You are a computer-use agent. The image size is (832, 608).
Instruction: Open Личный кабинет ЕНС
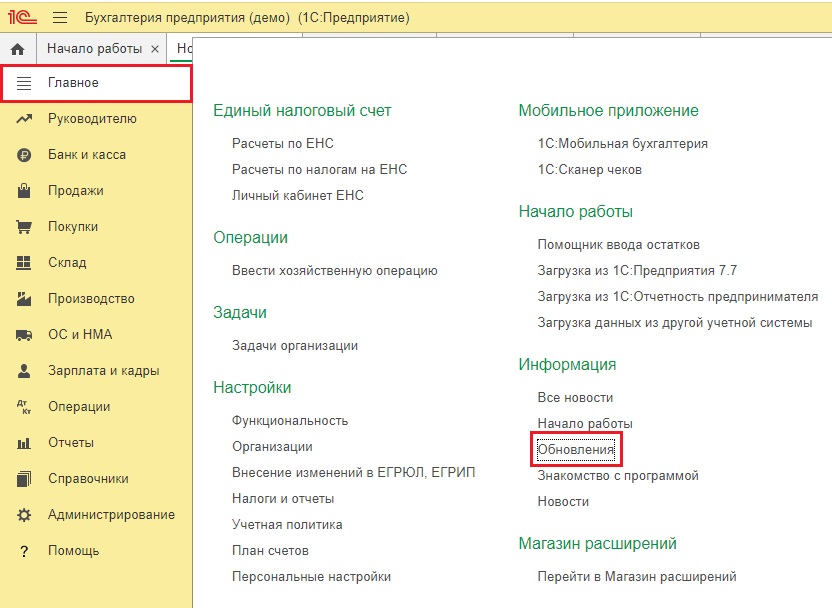click(298, 196)
